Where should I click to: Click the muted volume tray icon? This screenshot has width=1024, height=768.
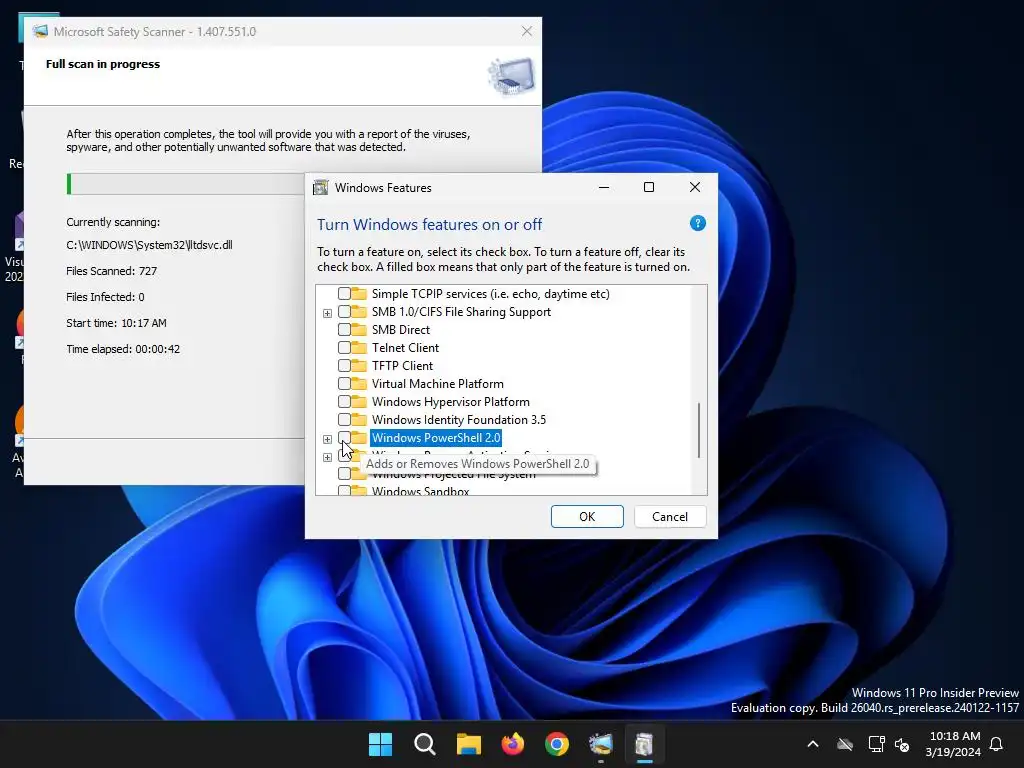click(902, 744)
